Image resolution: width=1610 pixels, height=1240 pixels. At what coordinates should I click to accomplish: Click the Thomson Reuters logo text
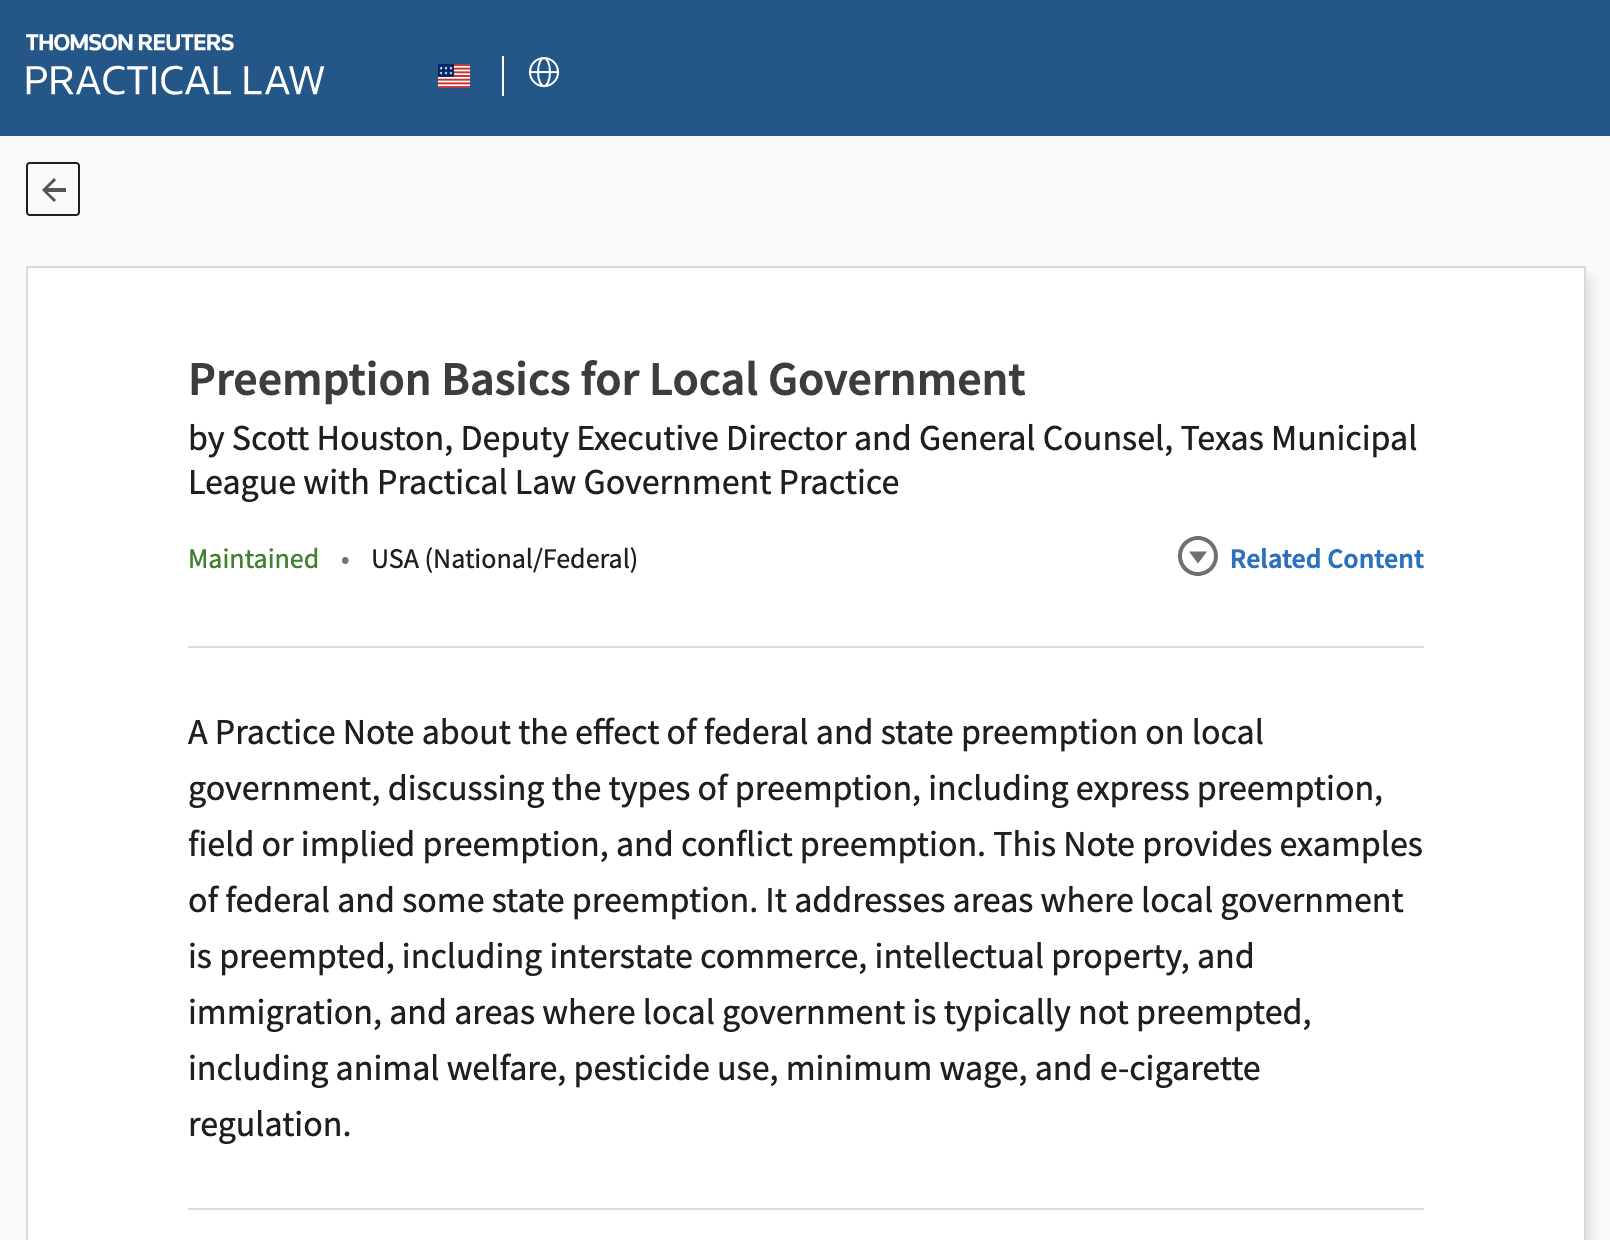(130, 42)
